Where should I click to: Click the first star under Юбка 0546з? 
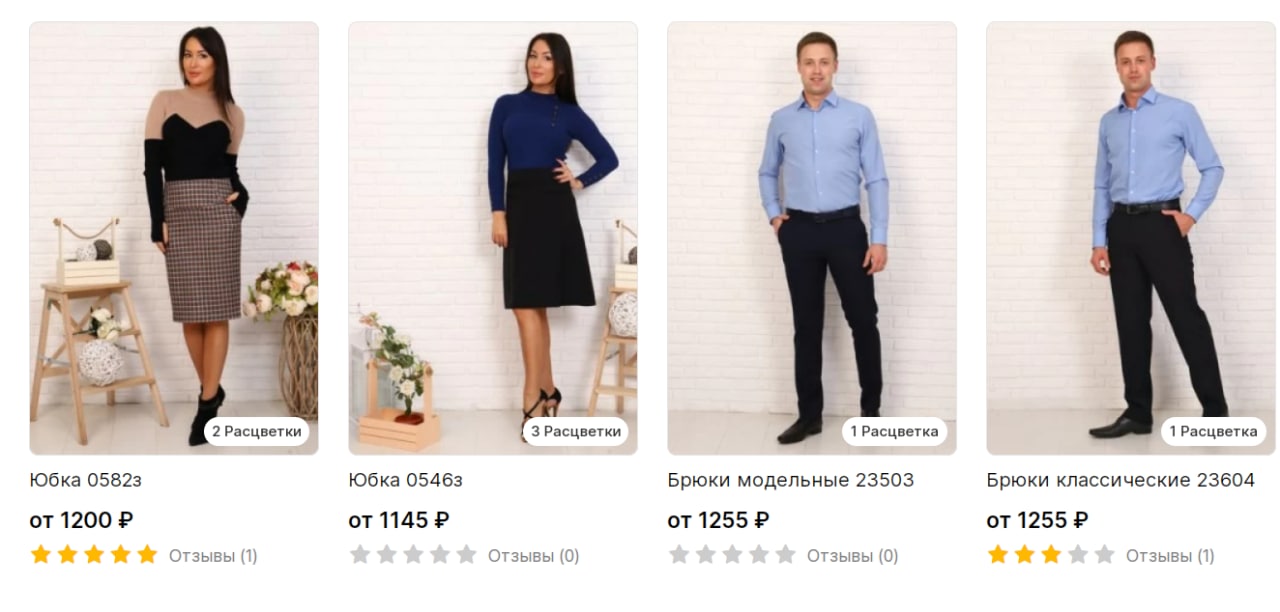[x=360, y=554]
